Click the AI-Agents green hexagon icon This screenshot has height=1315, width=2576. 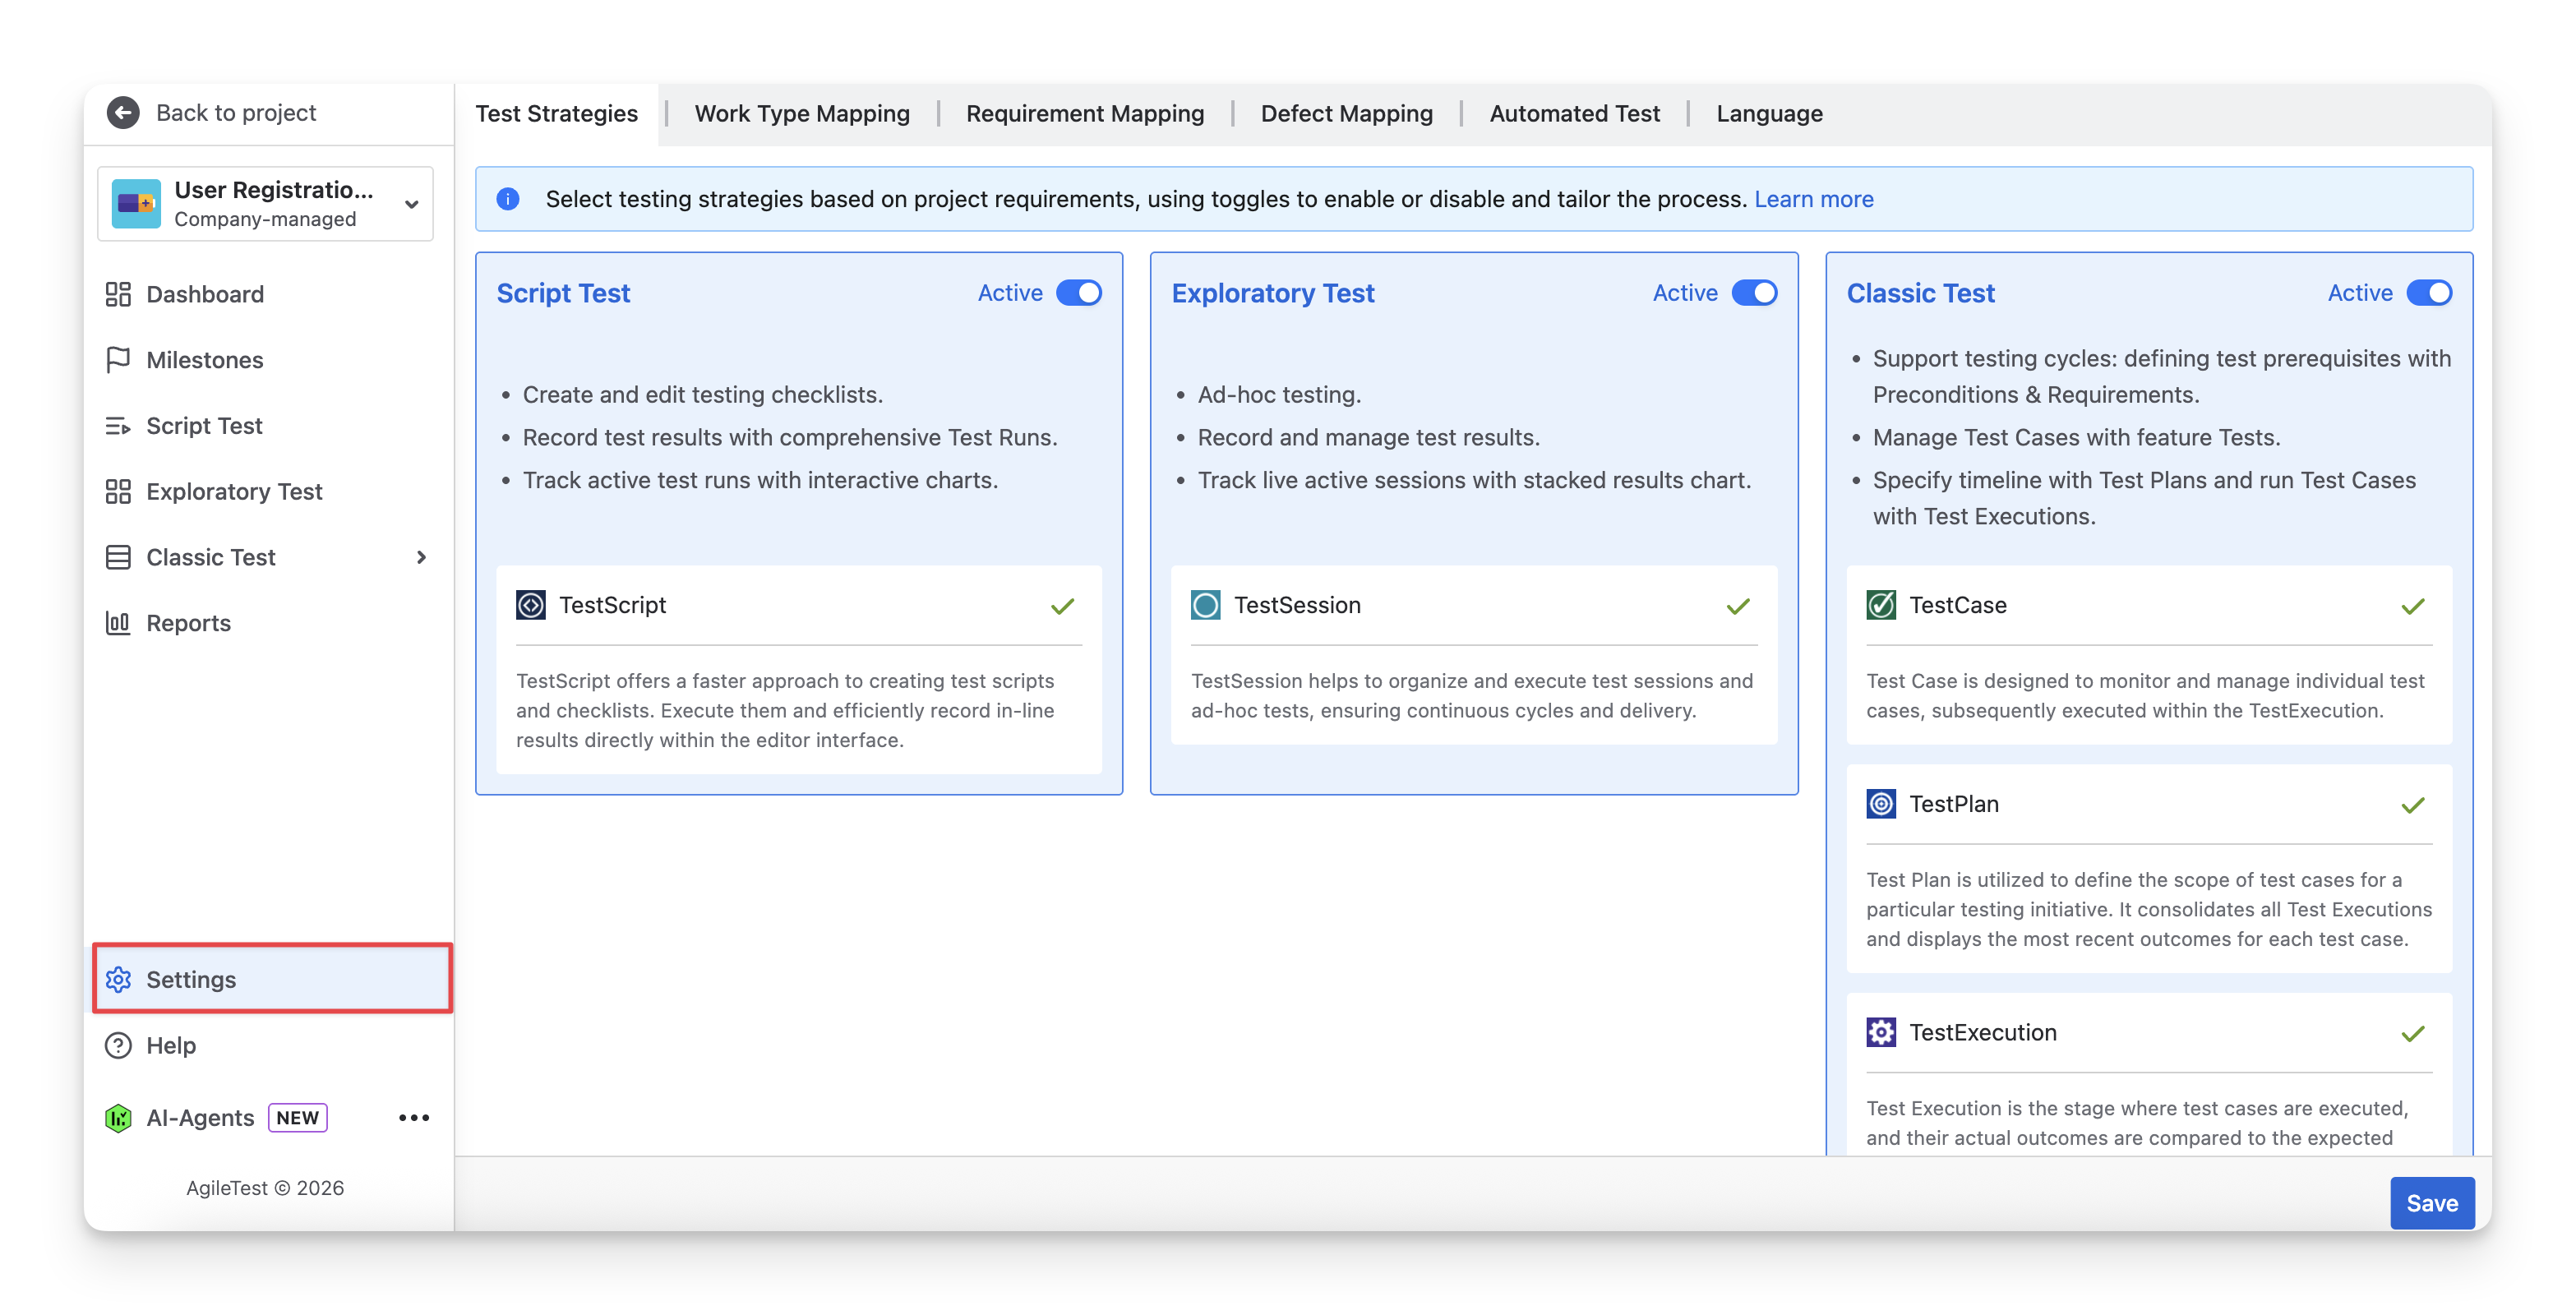click(x=118, y=1118)
